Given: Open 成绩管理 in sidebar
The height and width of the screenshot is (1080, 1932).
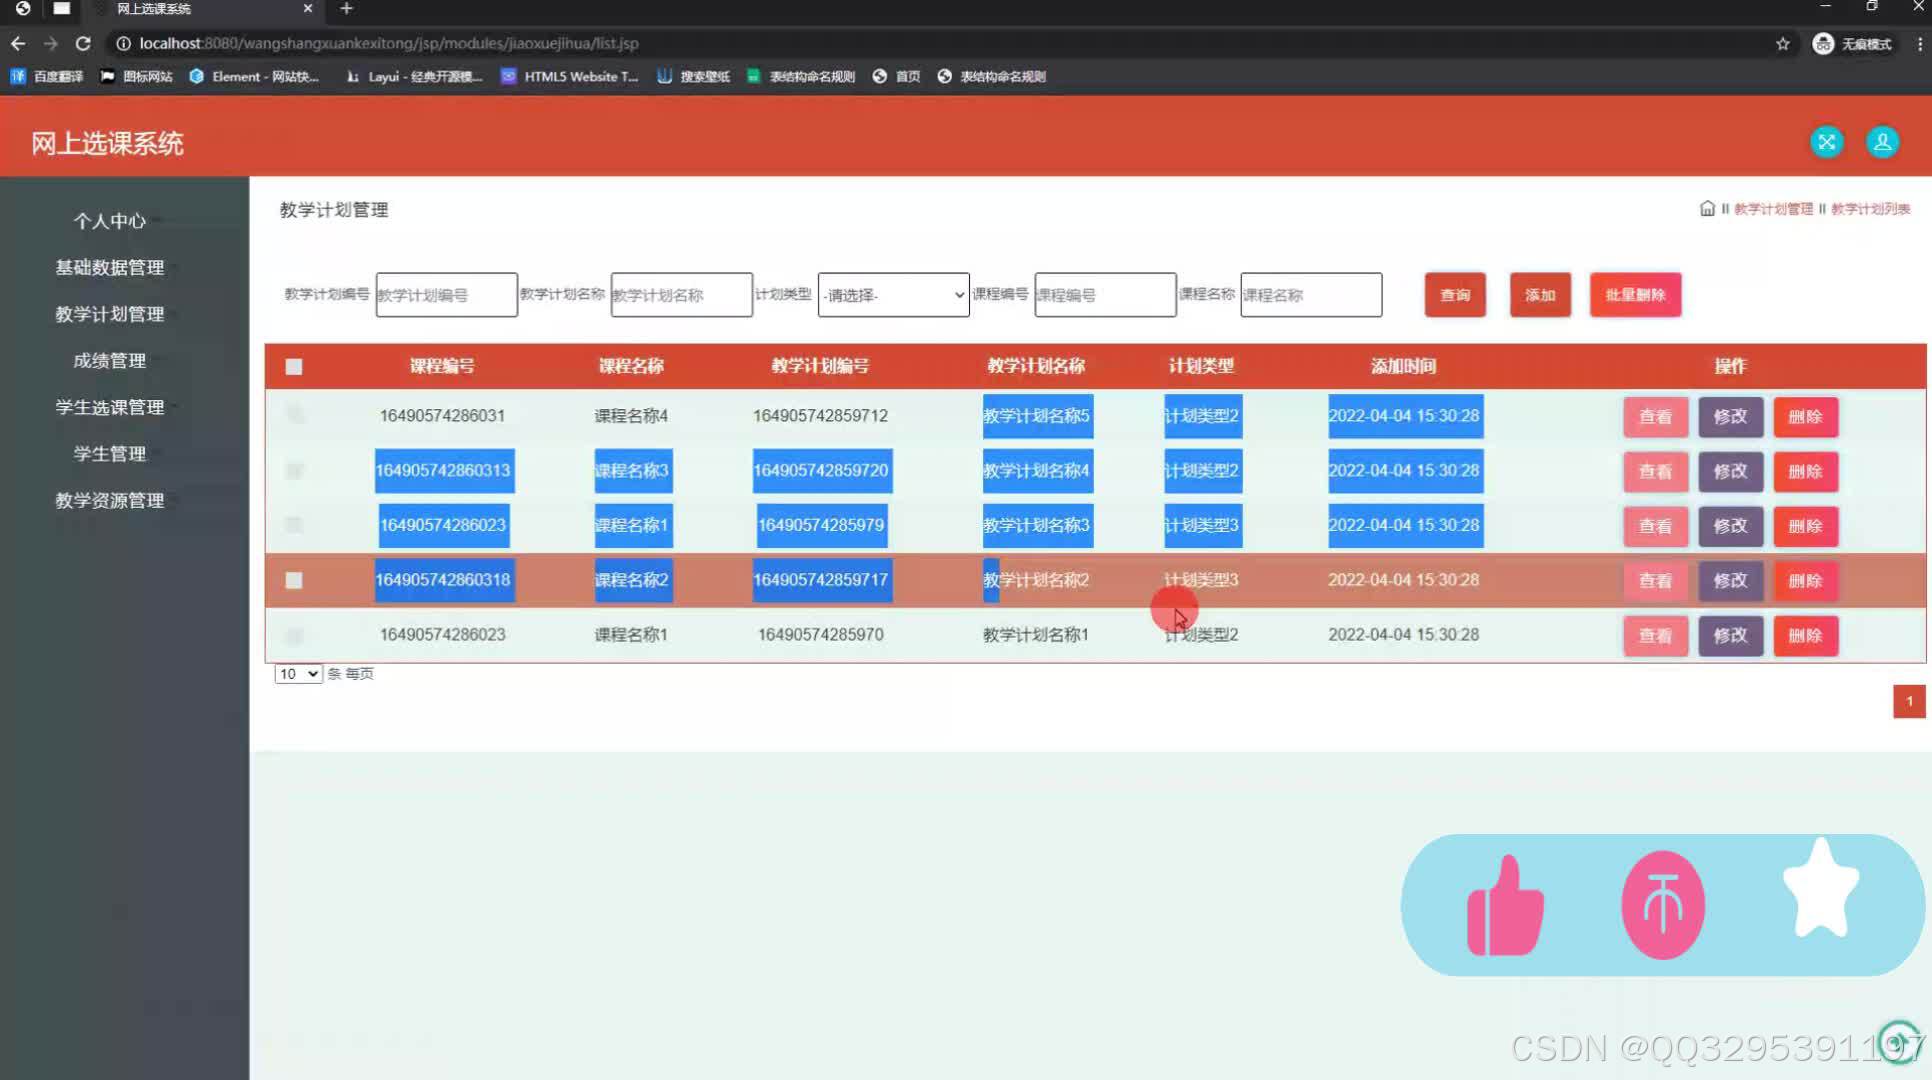Looking at the screenshot, I should (110, 360).
